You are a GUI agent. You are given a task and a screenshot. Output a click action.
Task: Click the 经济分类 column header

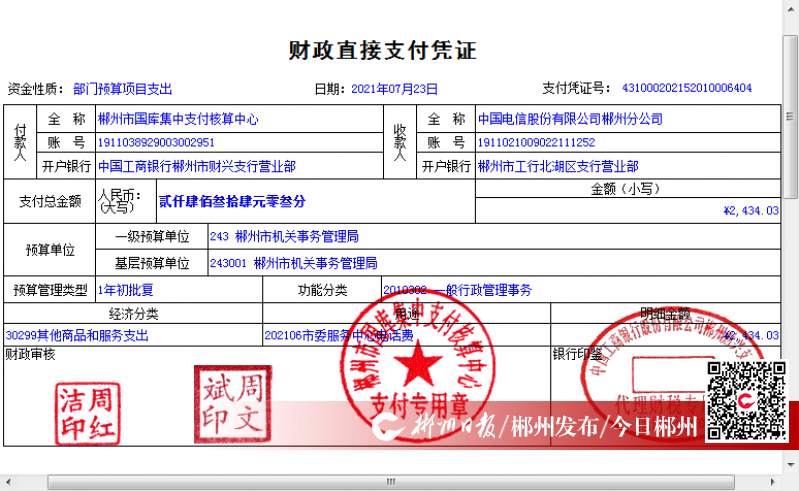coord(134,314)
